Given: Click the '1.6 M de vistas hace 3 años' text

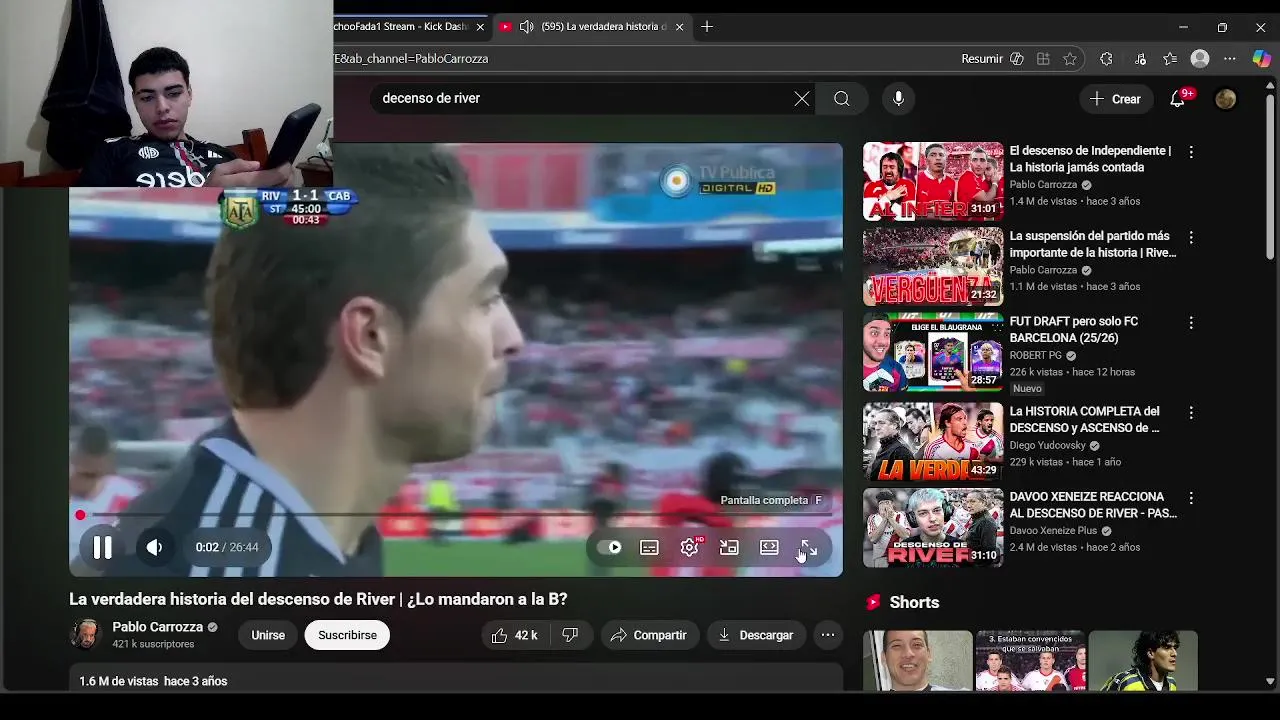Looking at the screenshot, I should coord(153,681).
